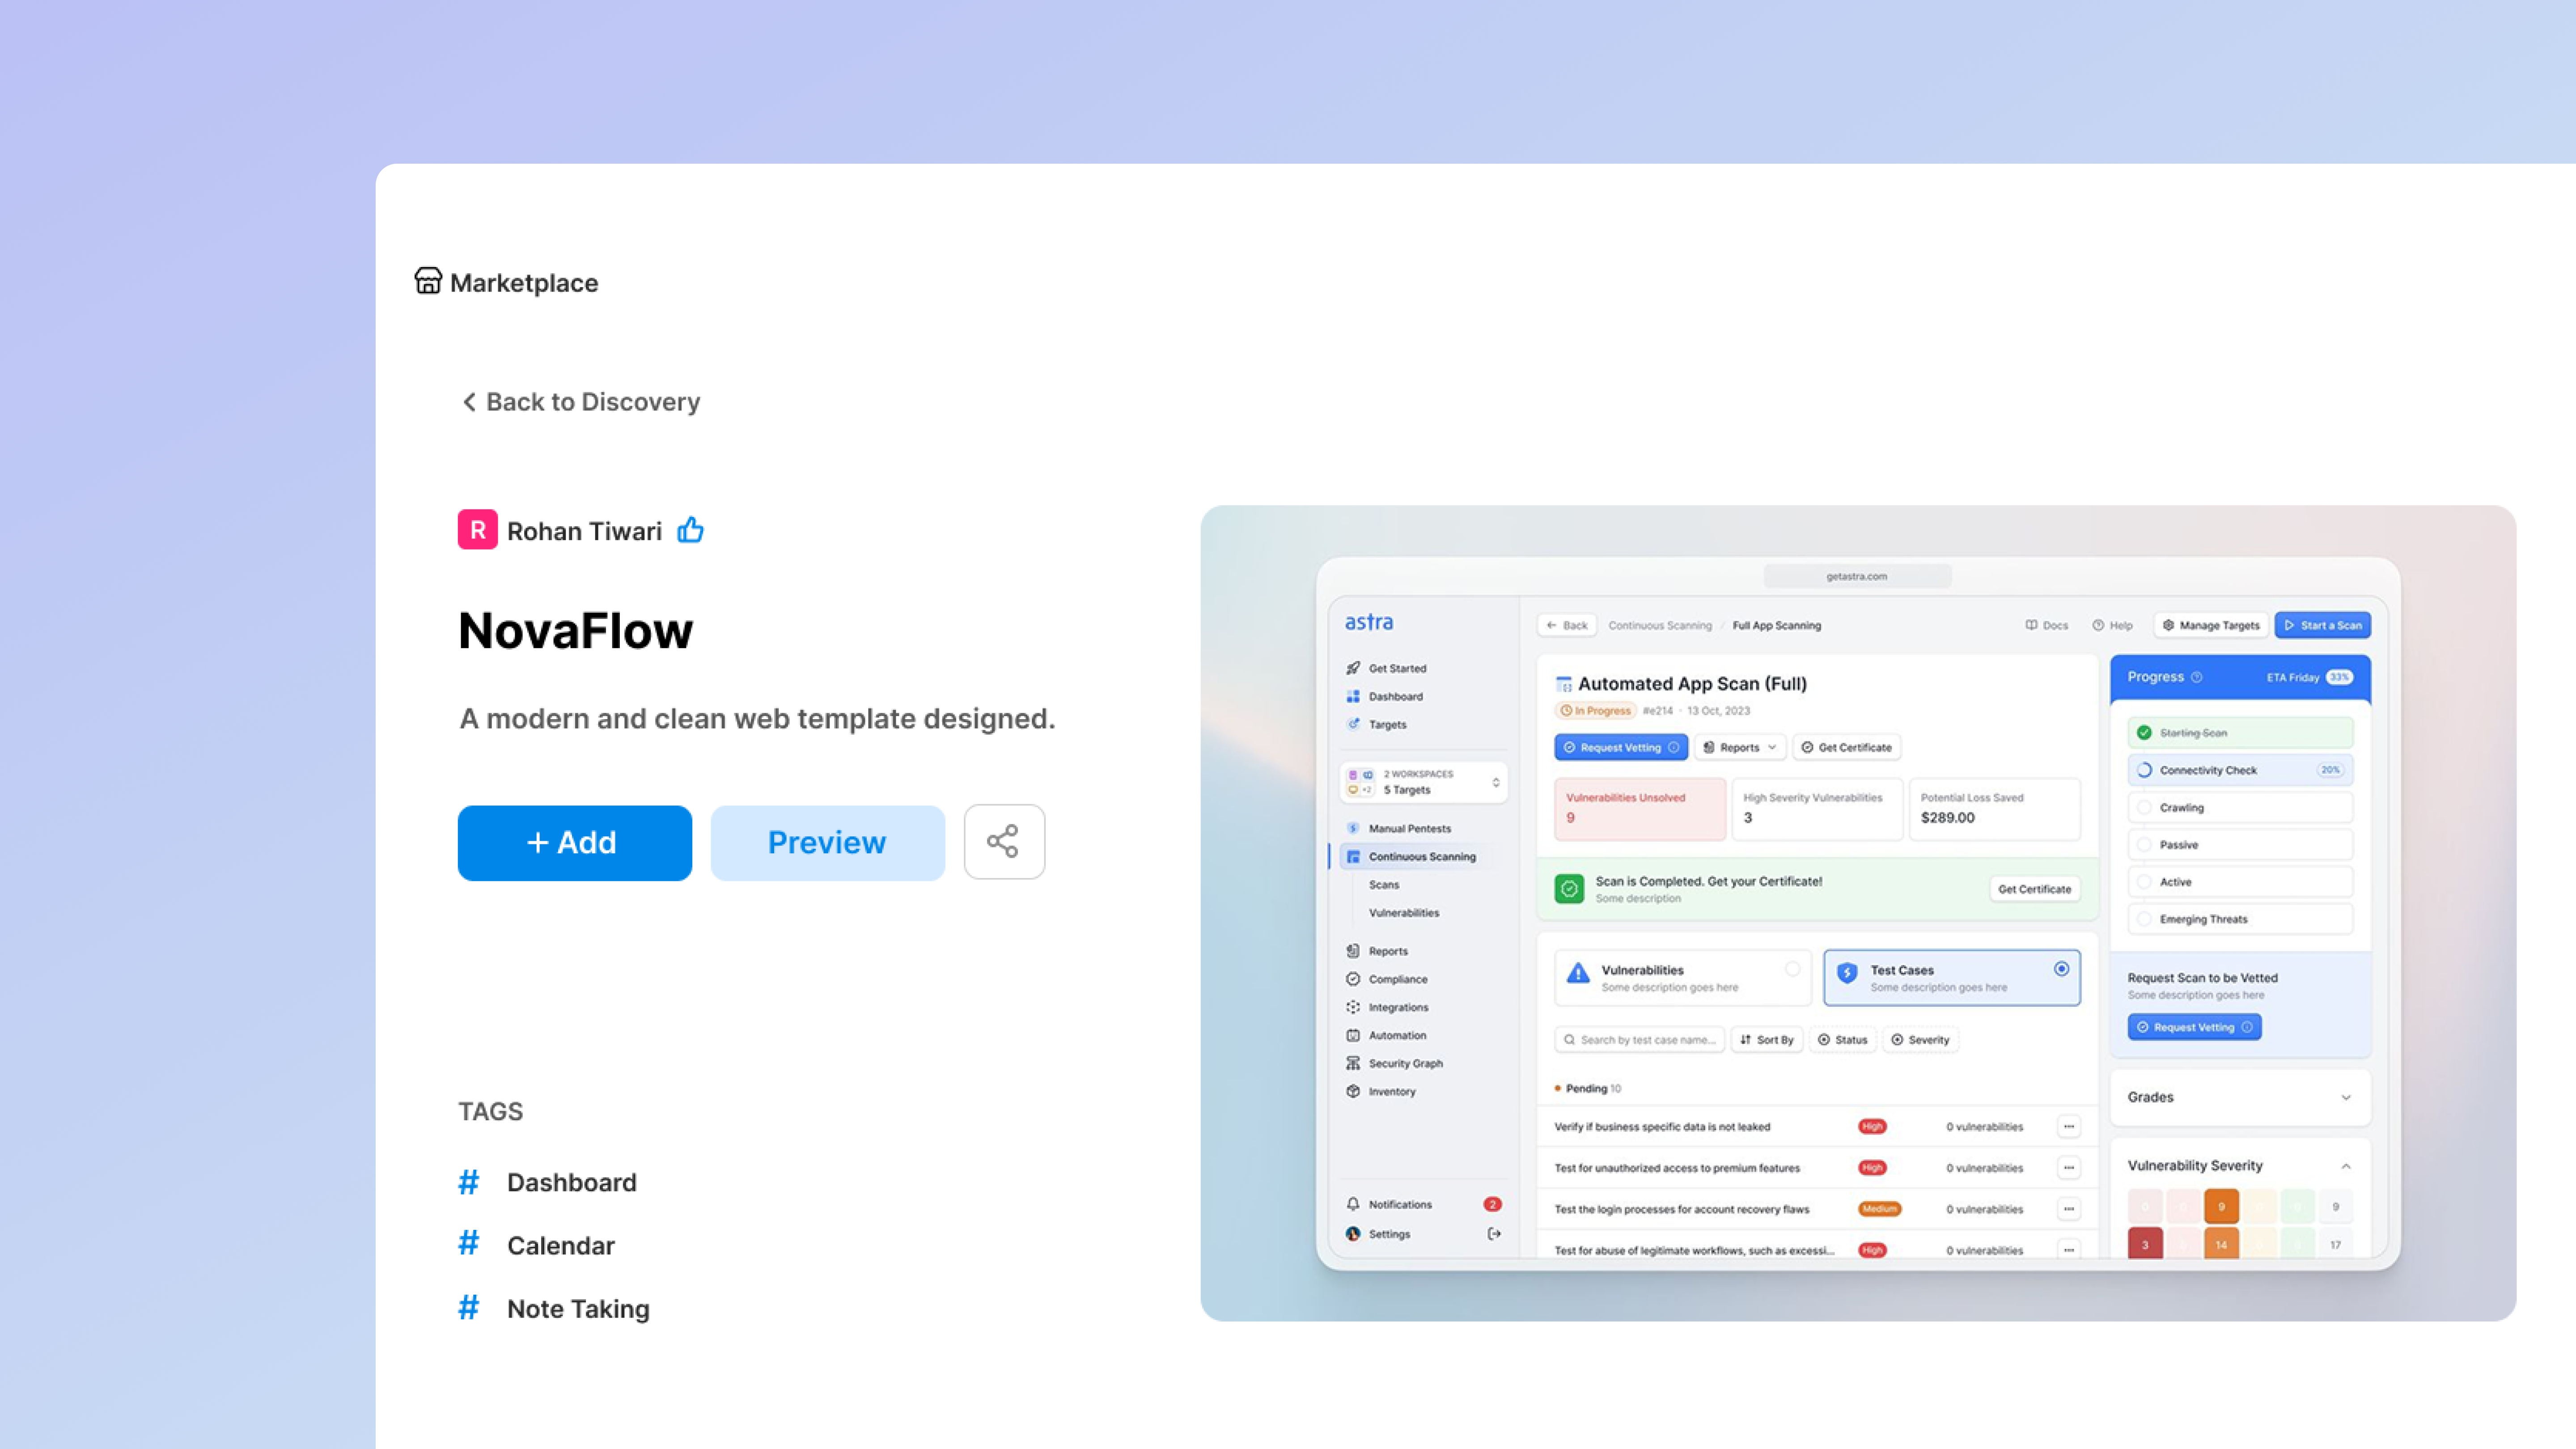Open the Reports dropdown in preview
Viewport: 2576px width, 1449px height.
coord(1740,747)
